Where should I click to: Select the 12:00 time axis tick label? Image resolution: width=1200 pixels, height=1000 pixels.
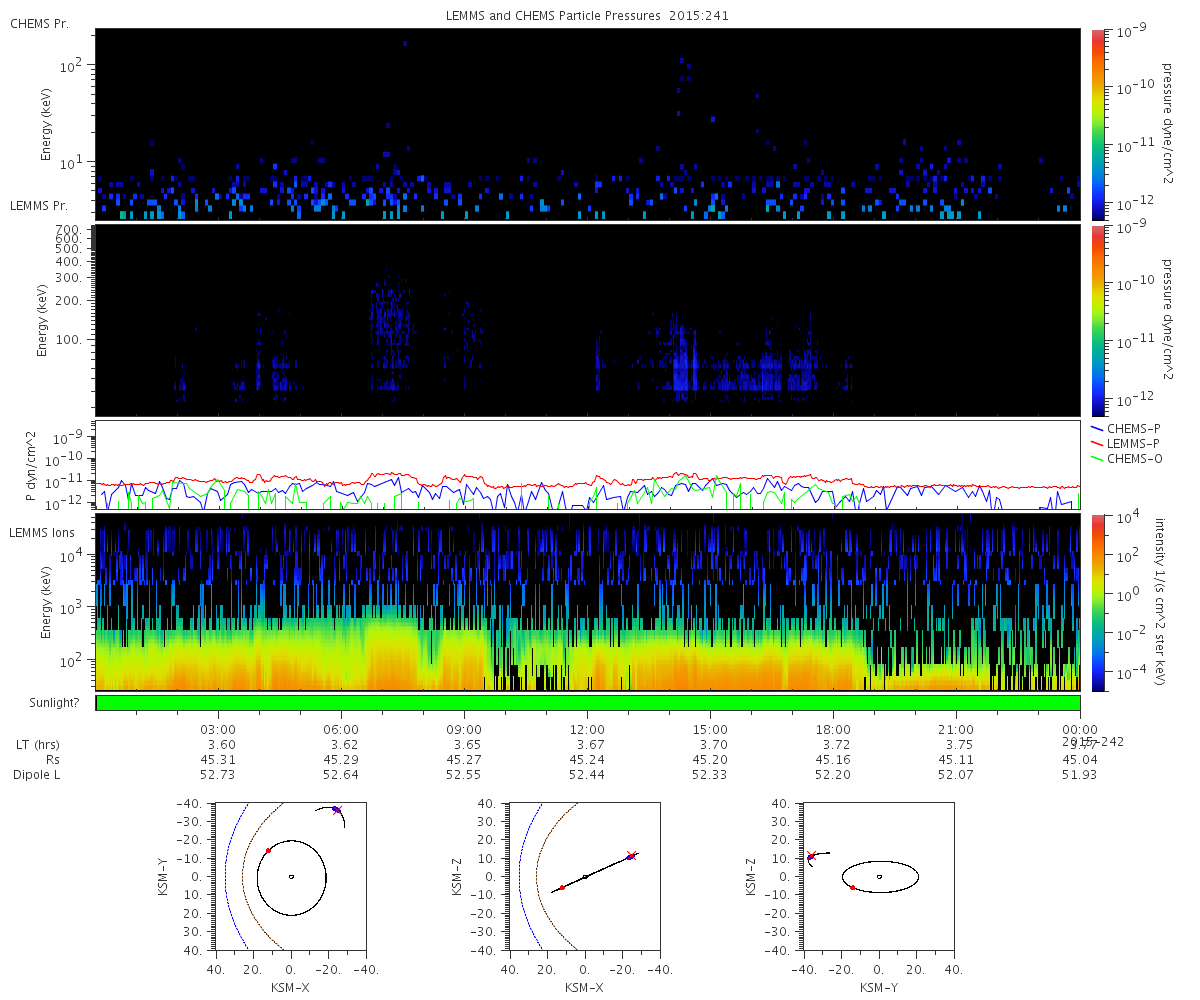tap(587, 729)
